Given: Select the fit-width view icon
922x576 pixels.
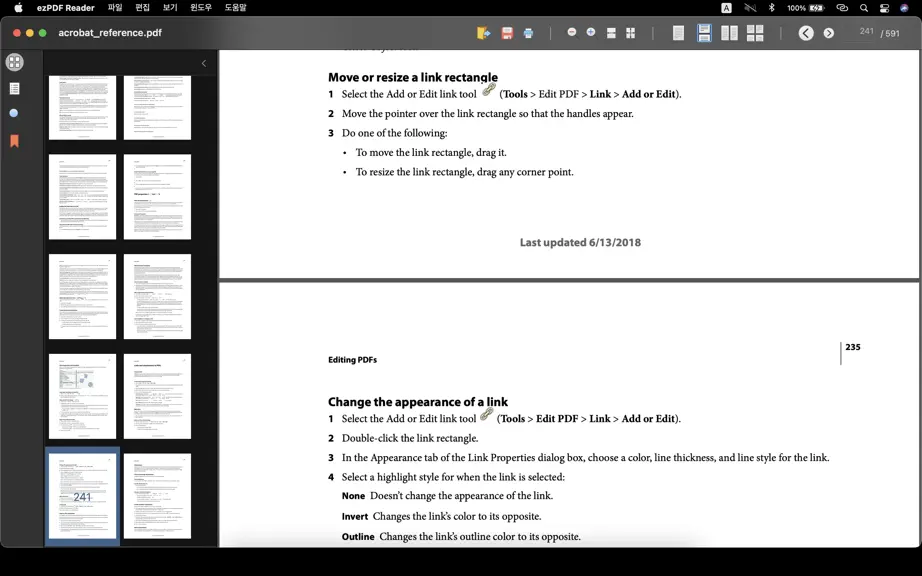Looking at the screenshot, I should coord(611,33).
